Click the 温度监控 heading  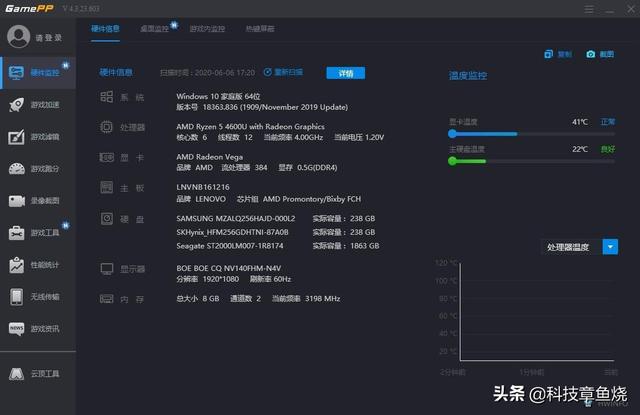click(x=468, y=75)
